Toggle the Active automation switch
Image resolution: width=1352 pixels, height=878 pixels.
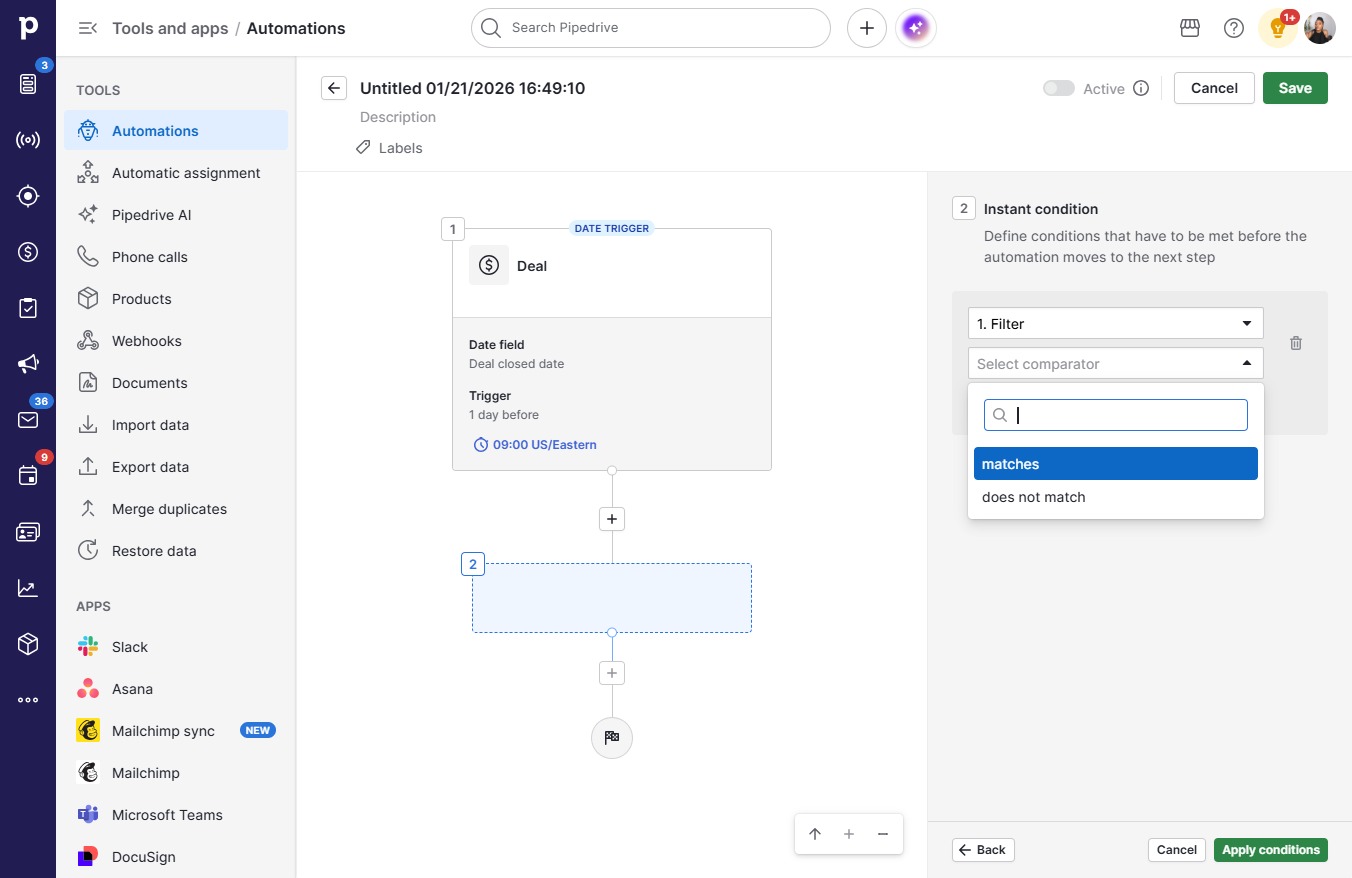(1058, 88)
